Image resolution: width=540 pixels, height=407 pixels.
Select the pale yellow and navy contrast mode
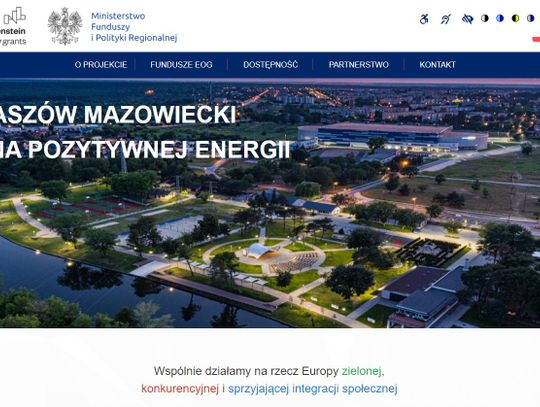(531, 18)
